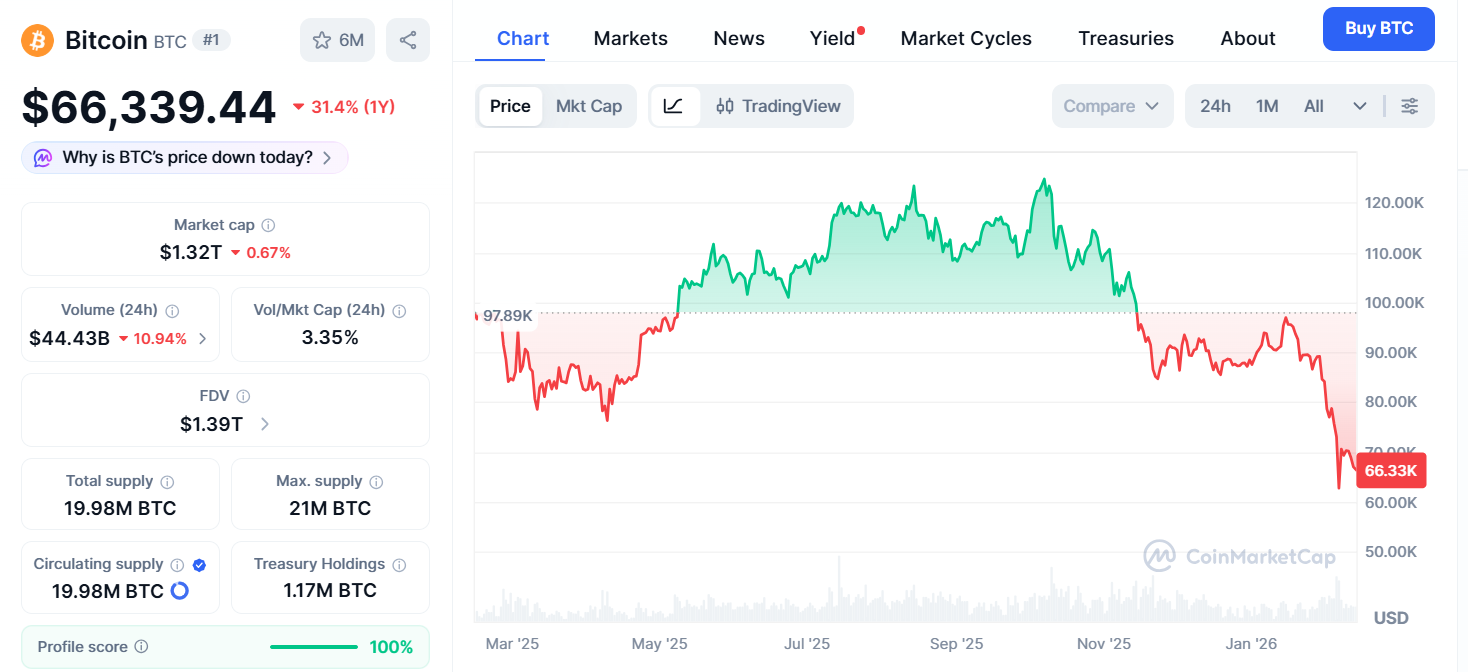Image resolution: width=1468 pixels, height=672 pixels.
Task: Go to the Treasuries tab
Action: point(1126,39)
